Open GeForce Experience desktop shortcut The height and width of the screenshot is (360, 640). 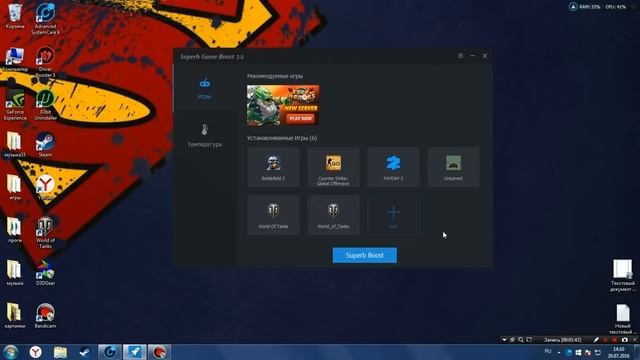(15, 105)
